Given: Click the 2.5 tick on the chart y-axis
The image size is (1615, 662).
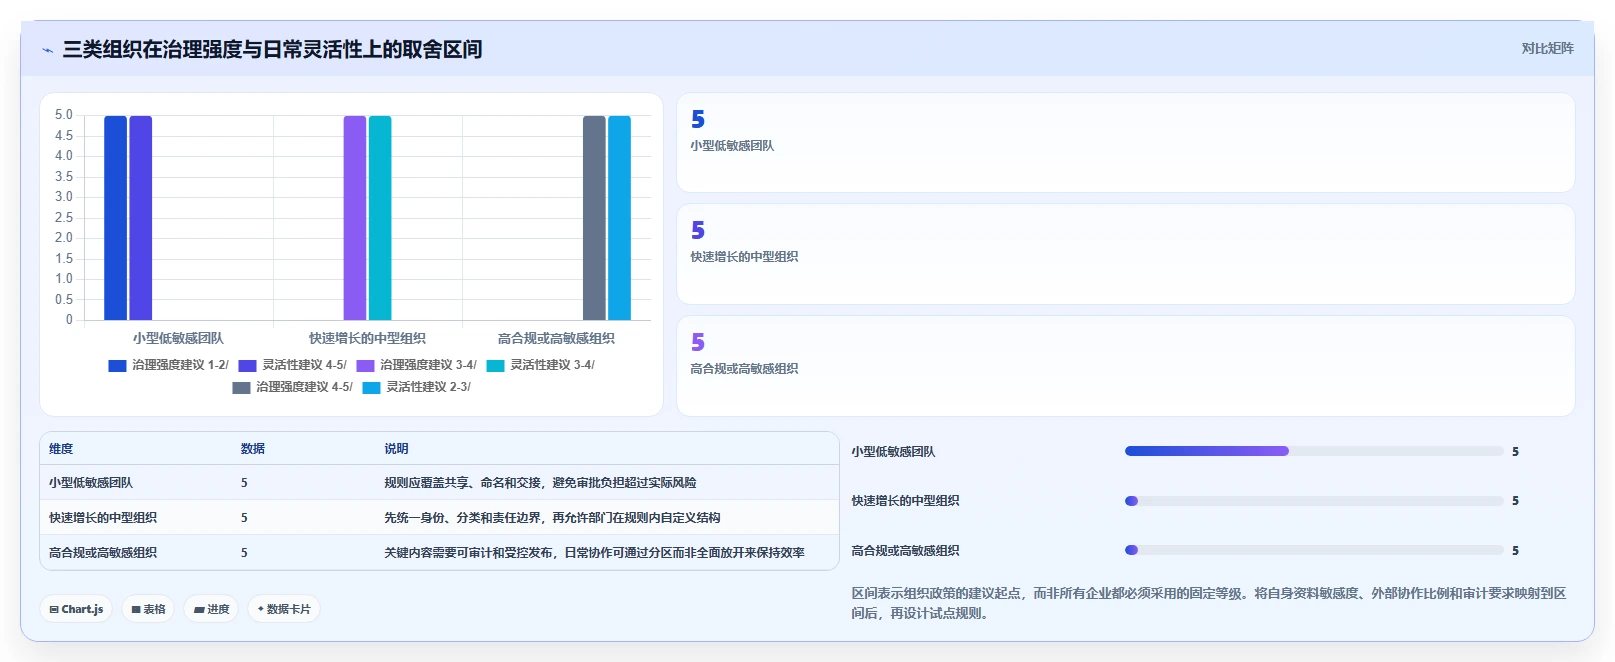Looking at the screenshot, I should pyautogui.click(x=64, y=218).
